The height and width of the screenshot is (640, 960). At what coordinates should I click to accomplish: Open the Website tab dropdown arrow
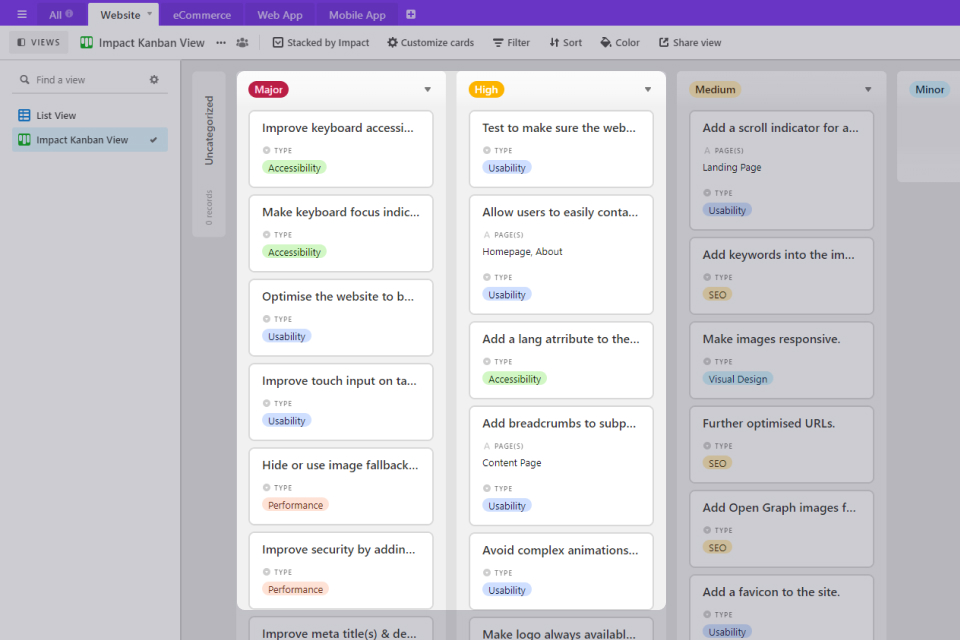pyautogui.click(x=149, y=13)
